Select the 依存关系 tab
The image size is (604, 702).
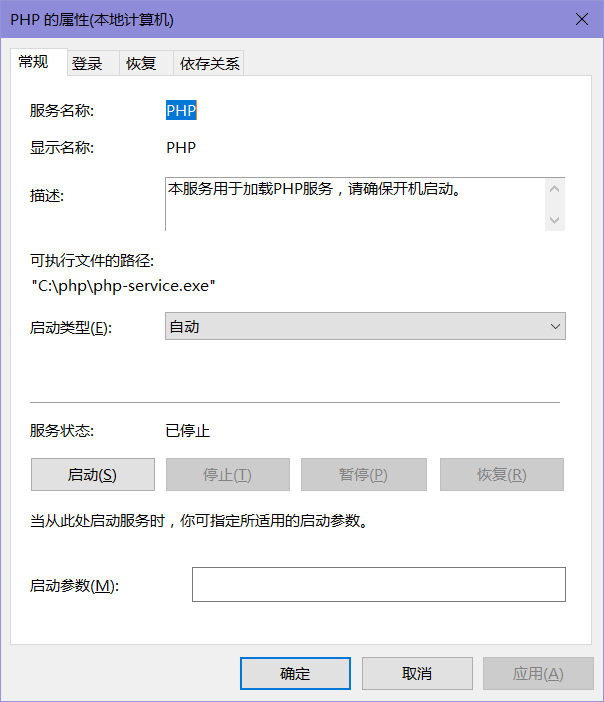209,63
